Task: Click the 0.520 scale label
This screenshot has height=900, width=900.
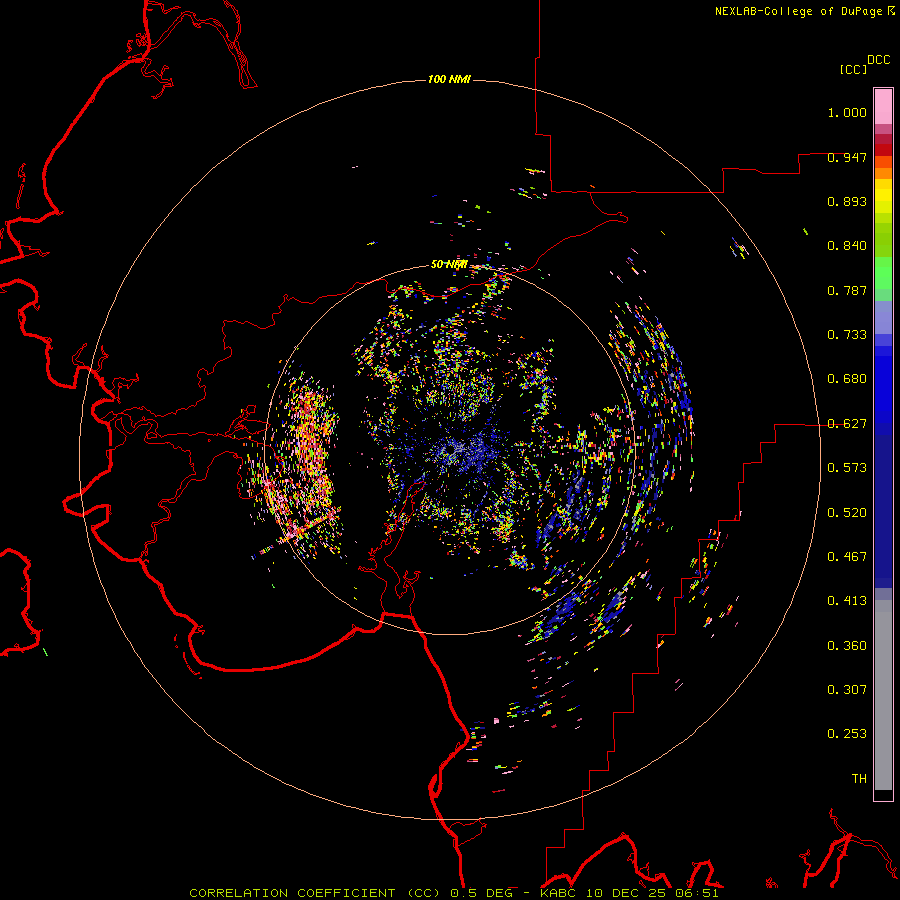Action: click(847, 513)
